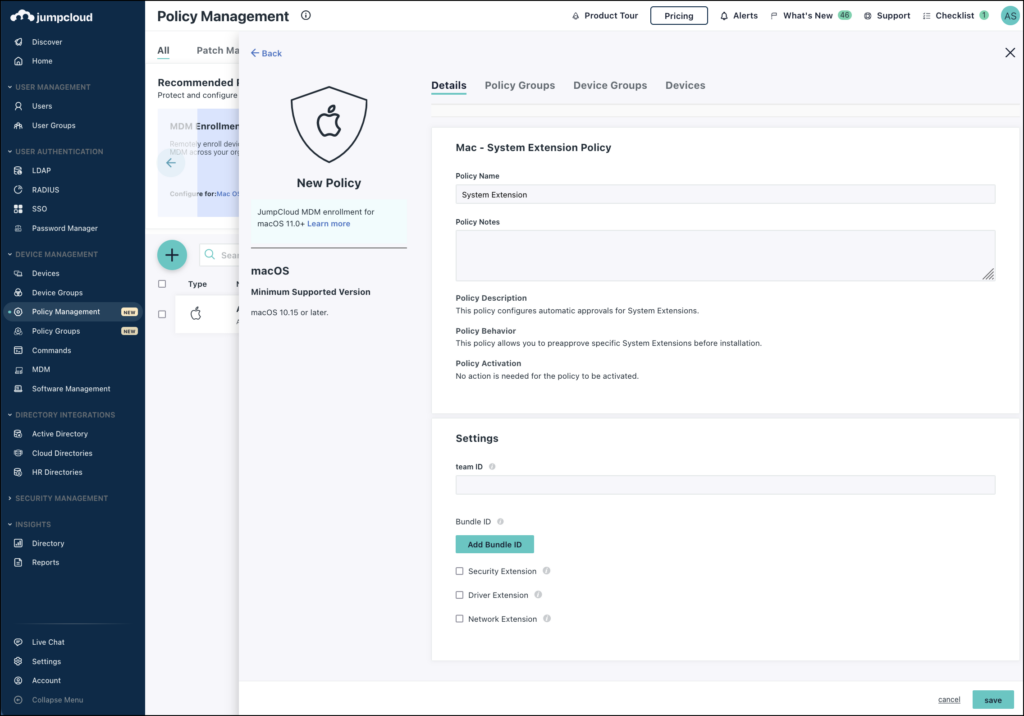
Task: Switch to the Details tab
Action: coord(449,86)
